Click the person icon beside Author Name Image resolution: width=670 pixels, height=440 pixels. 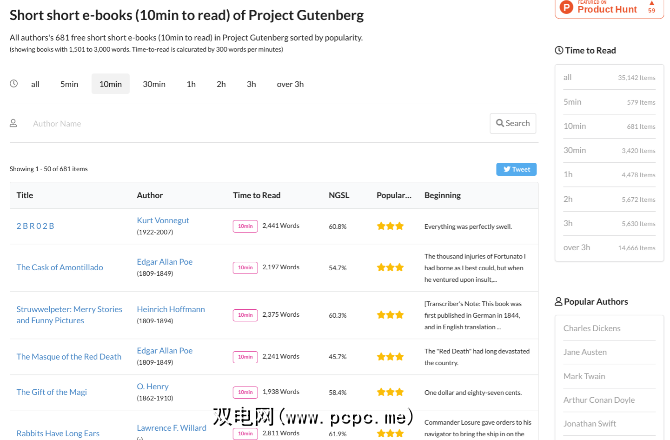click(x=14, y=123)
